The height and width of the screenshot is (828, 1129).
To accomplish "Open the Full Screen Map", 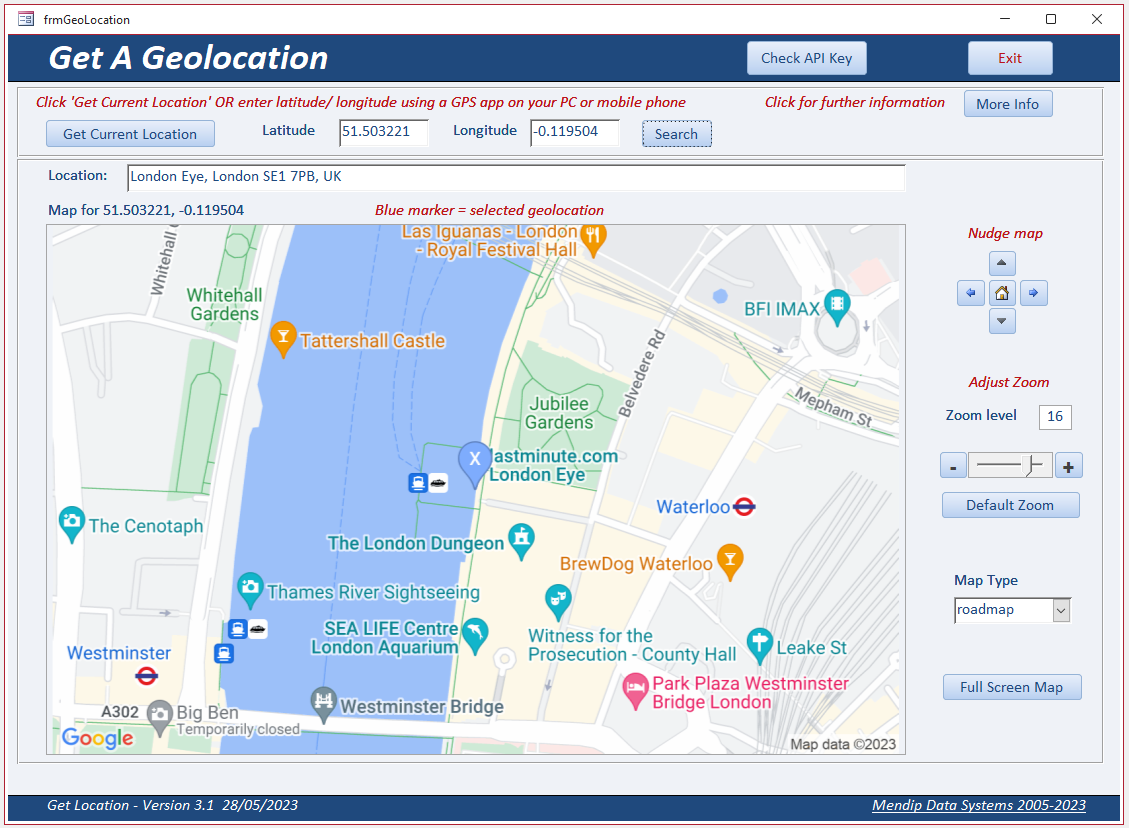I will coord(1012,688).
